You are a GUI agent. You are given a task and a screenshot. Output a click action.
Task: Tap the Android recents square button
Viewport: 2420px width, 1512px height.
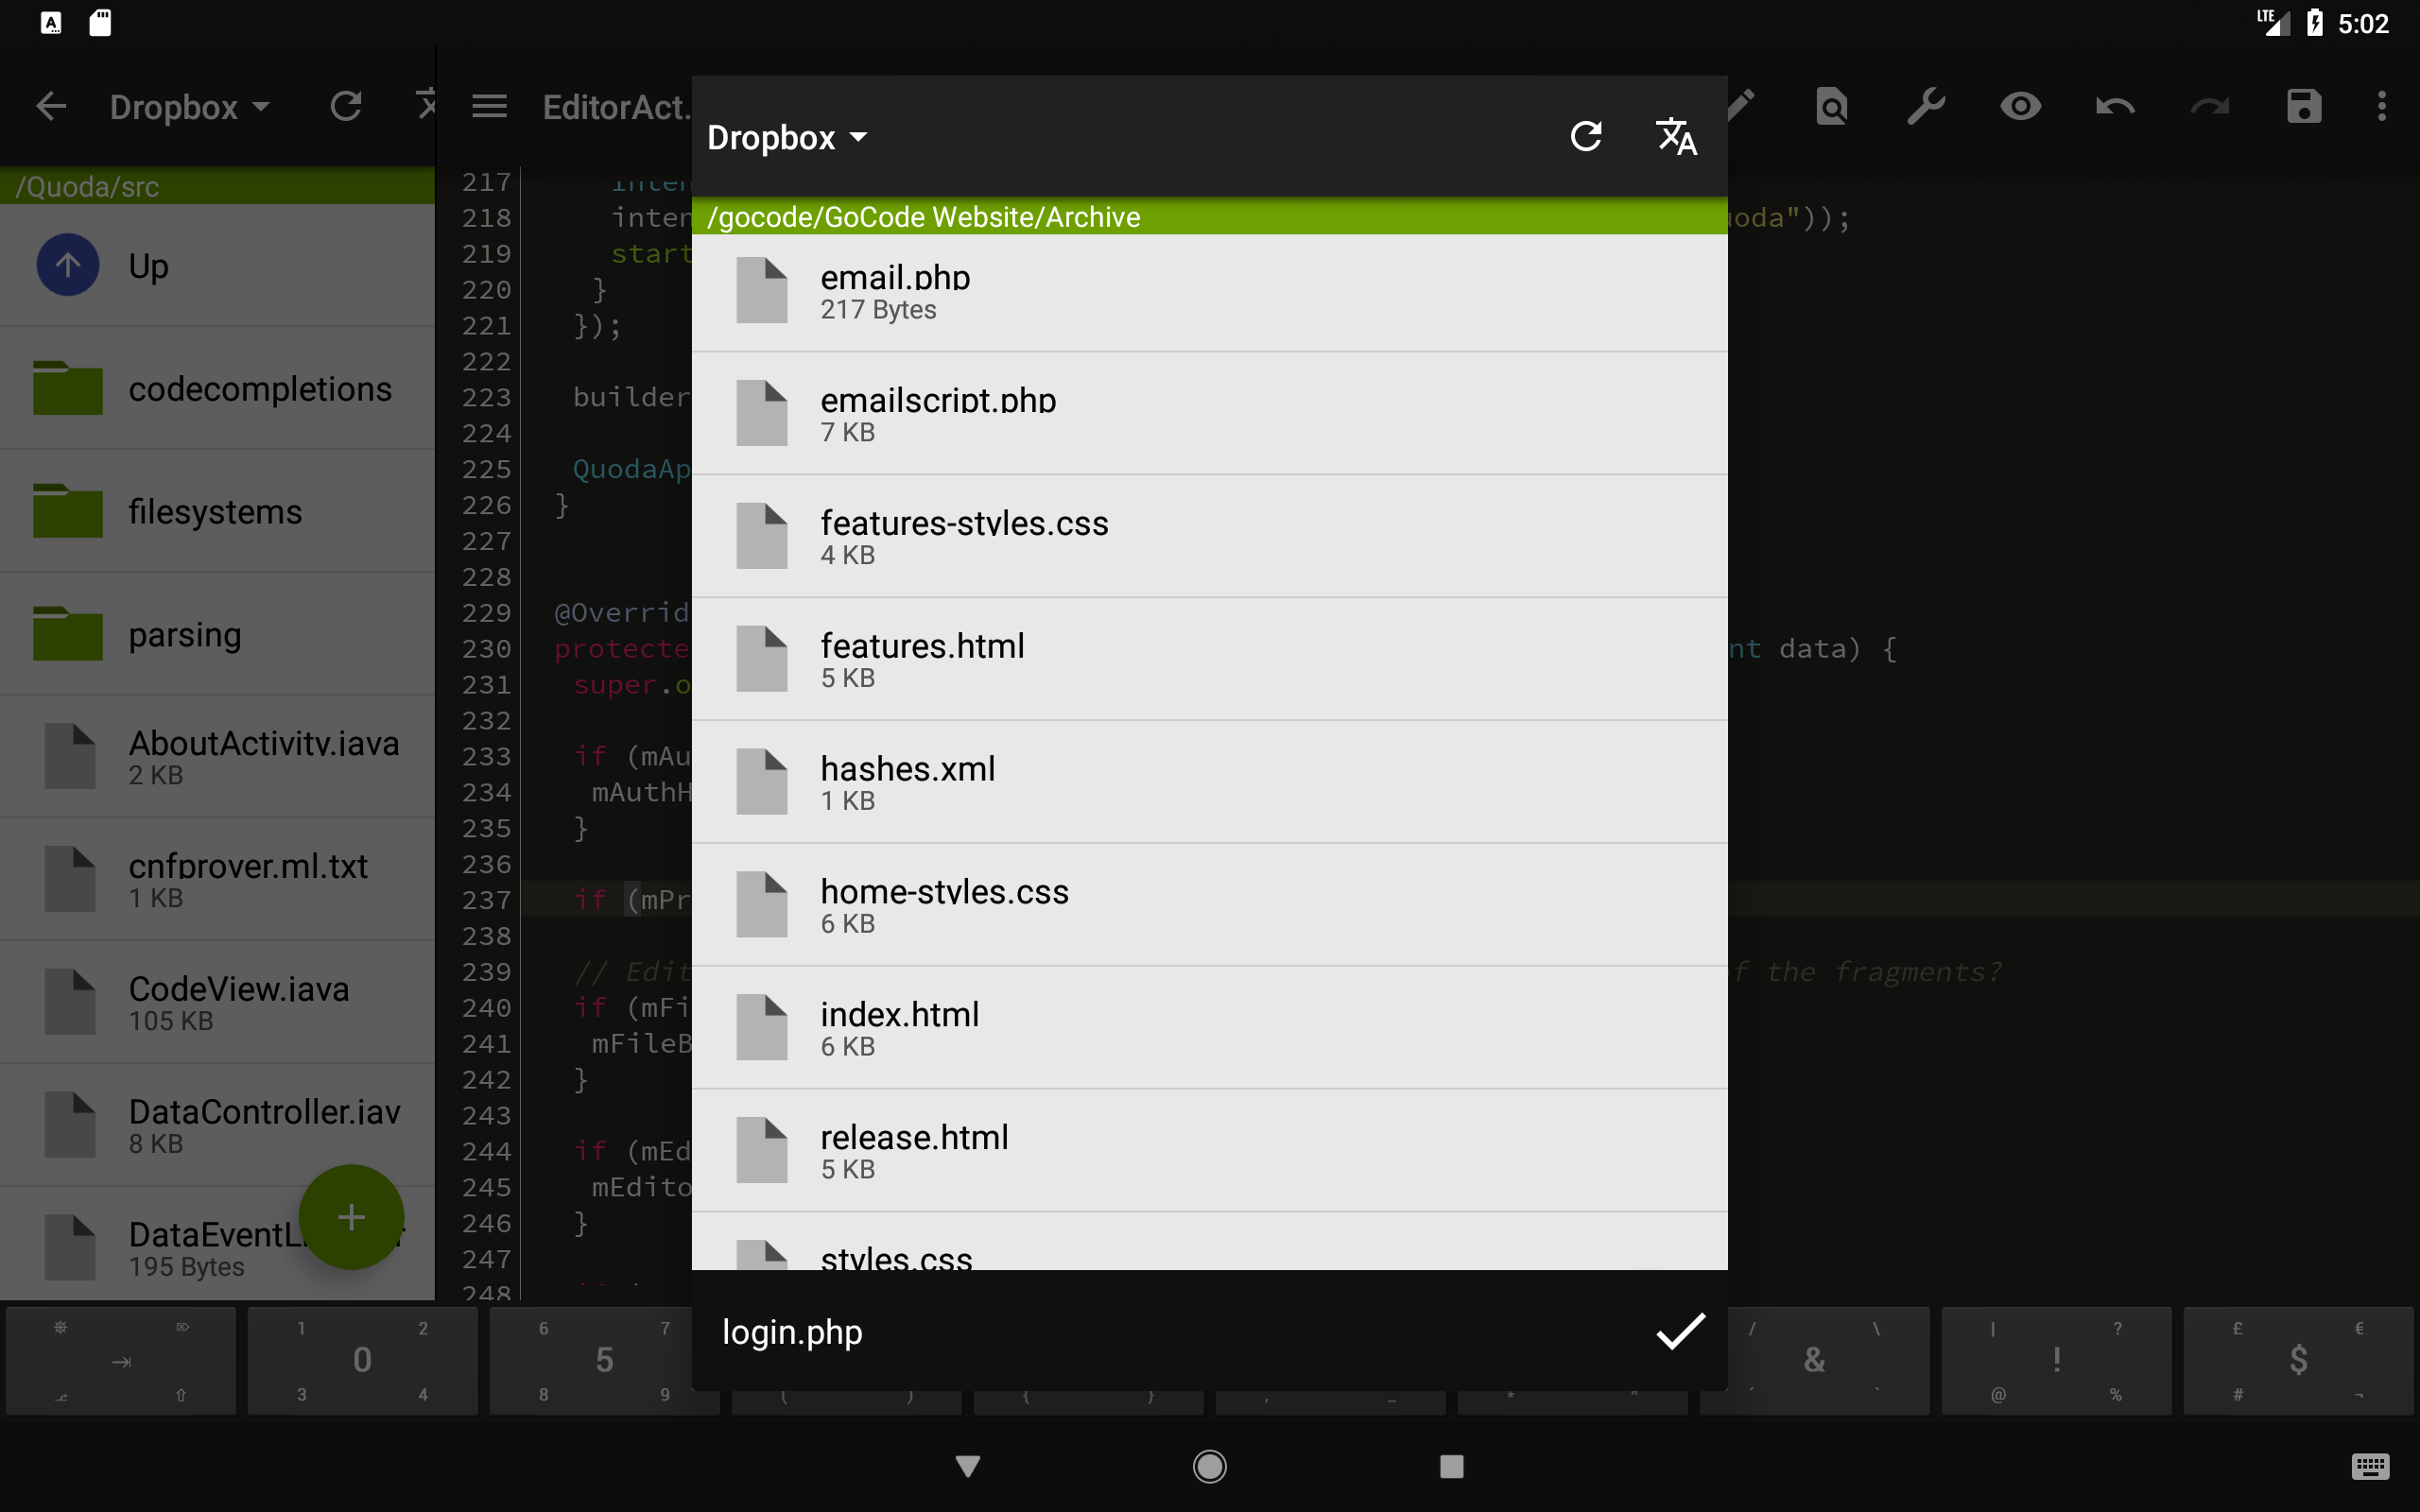[x=1452, y=1467]
